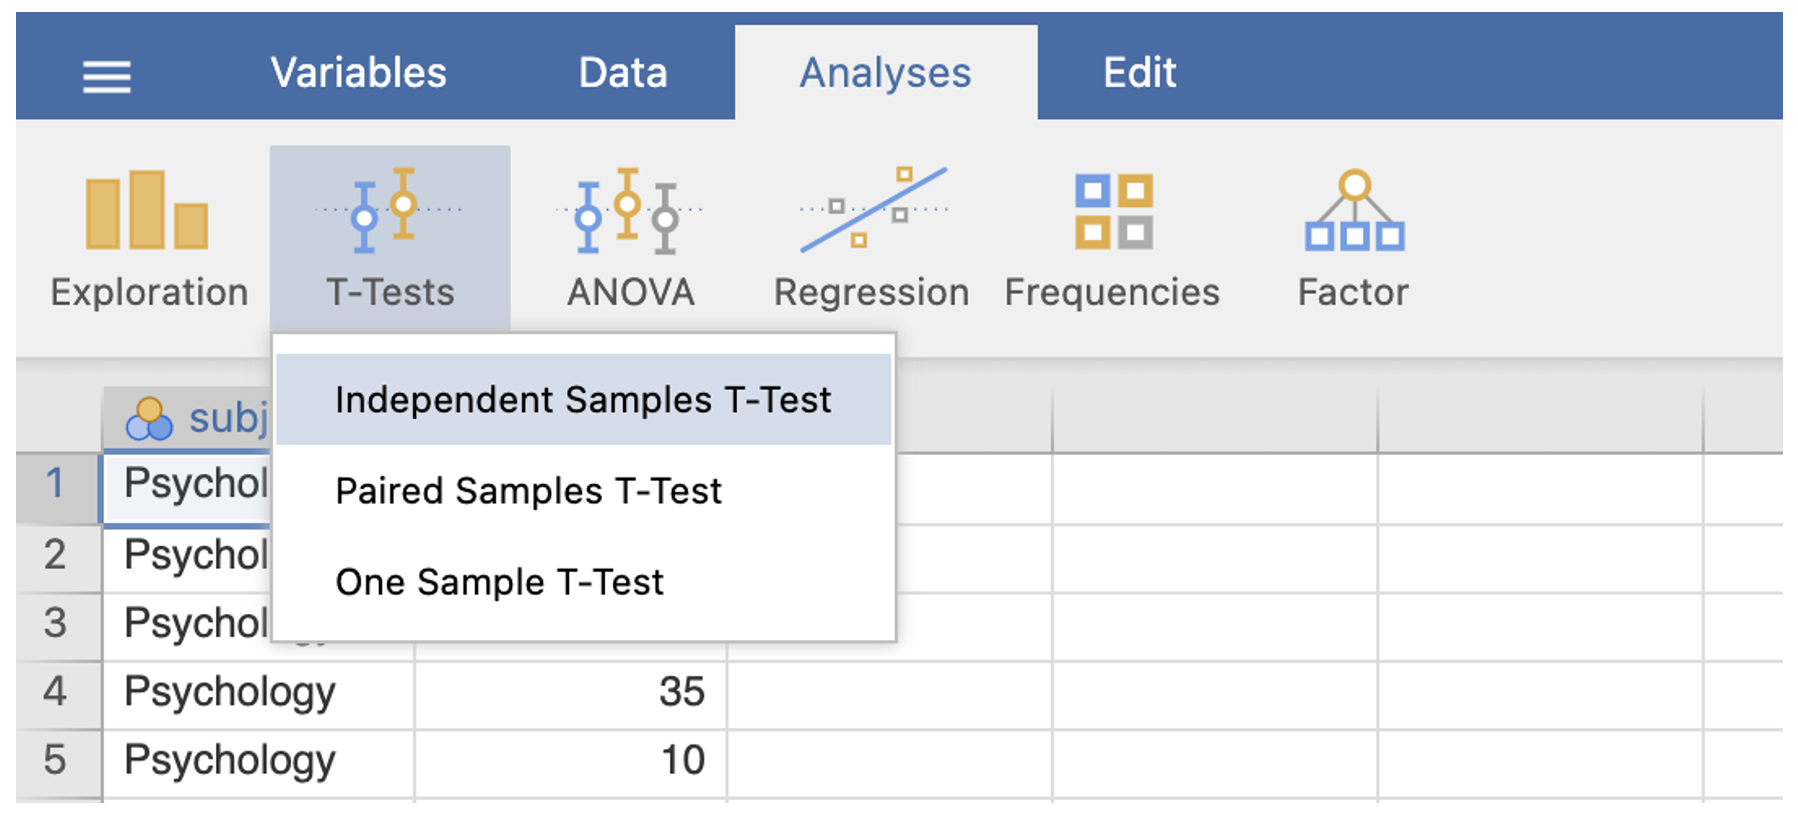
Task: Choose Independent Samples T-Test
Action: [x=583, y=400]
